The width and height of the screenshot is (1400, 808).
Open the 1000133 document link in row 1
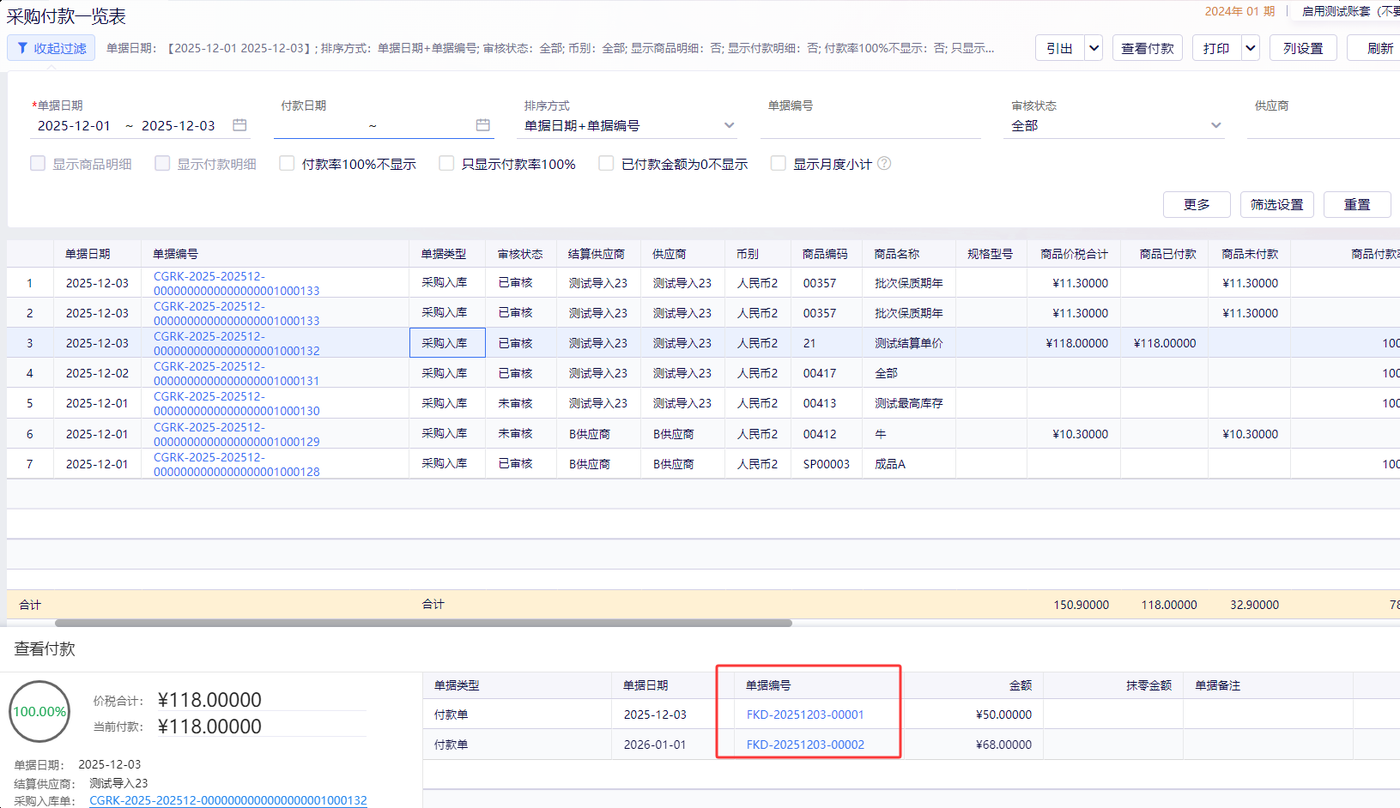(237, 283)
